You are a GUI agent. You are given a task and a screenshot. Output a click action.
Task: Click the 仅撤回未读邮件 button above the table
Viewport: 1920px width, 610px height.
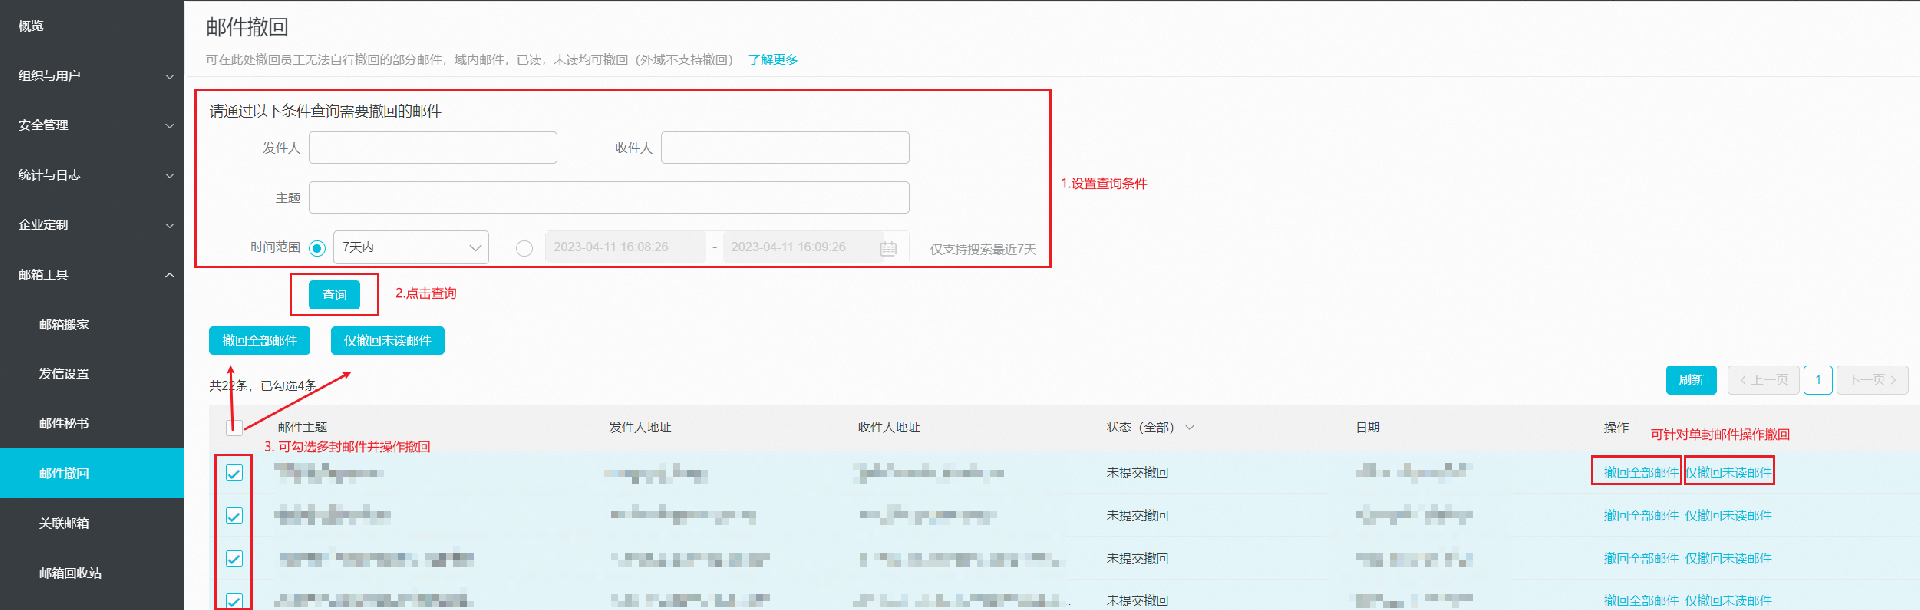(x=387, y=341)
